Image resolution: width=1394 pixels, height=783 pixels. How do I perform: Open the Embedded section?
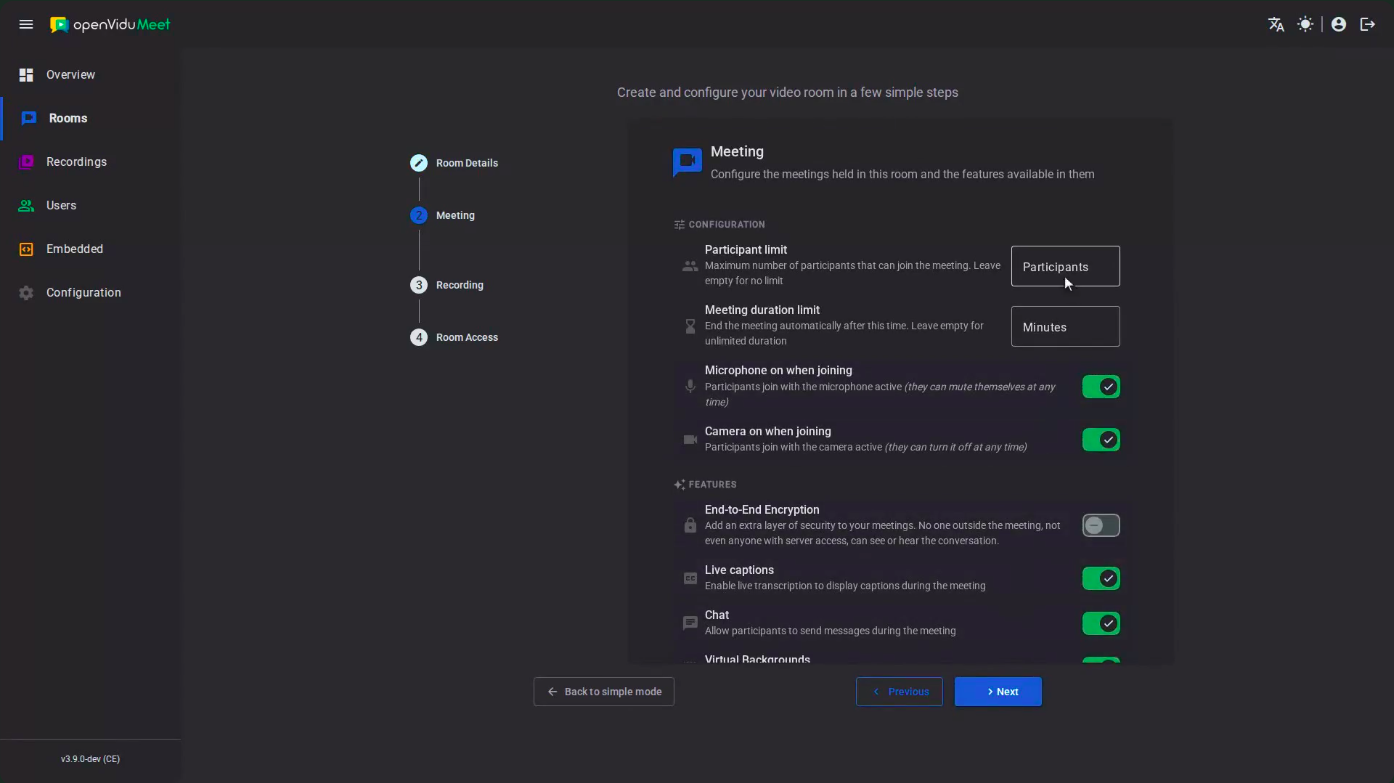[91, 249]
